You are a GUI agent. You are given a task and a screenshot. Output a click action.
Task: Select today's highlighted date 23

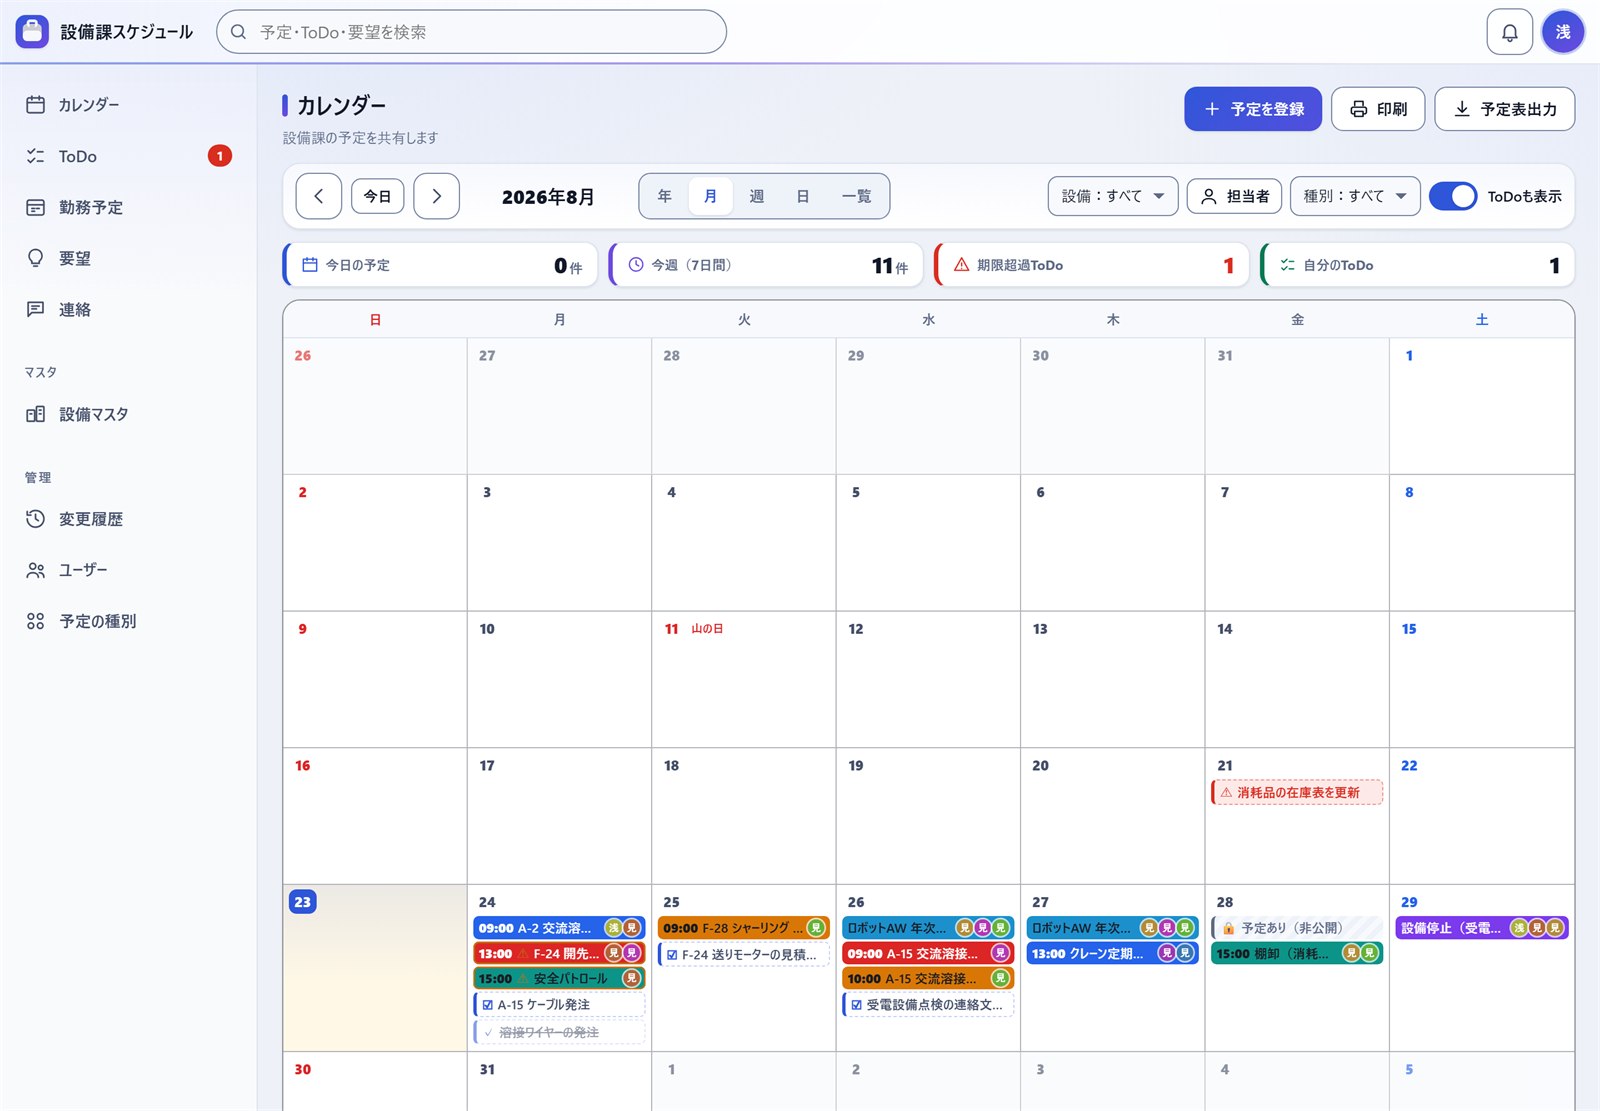coord(303,902)
